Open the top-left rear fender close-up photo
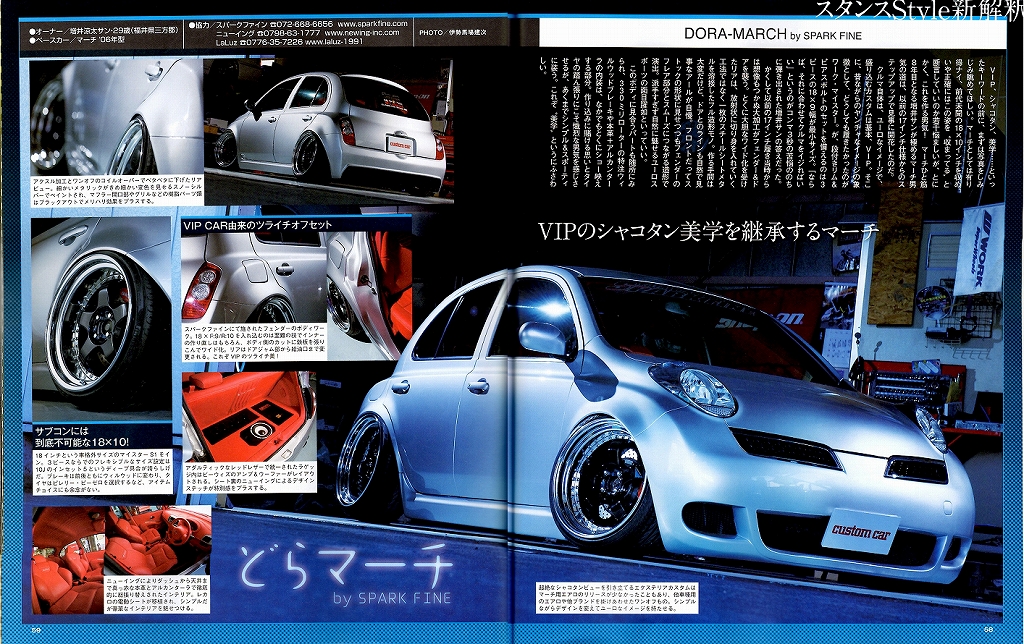Viewport: 1024px width, 644px height. [x=116, y=118]
